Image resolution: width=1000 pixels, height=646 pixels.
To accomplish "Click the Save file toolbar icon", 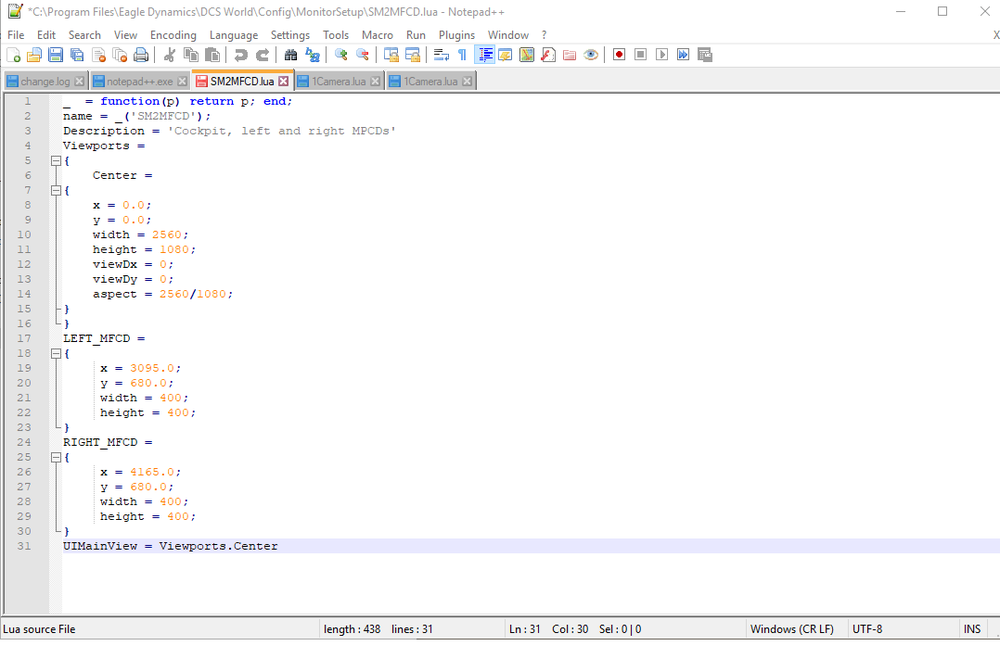I will point(56,55).
